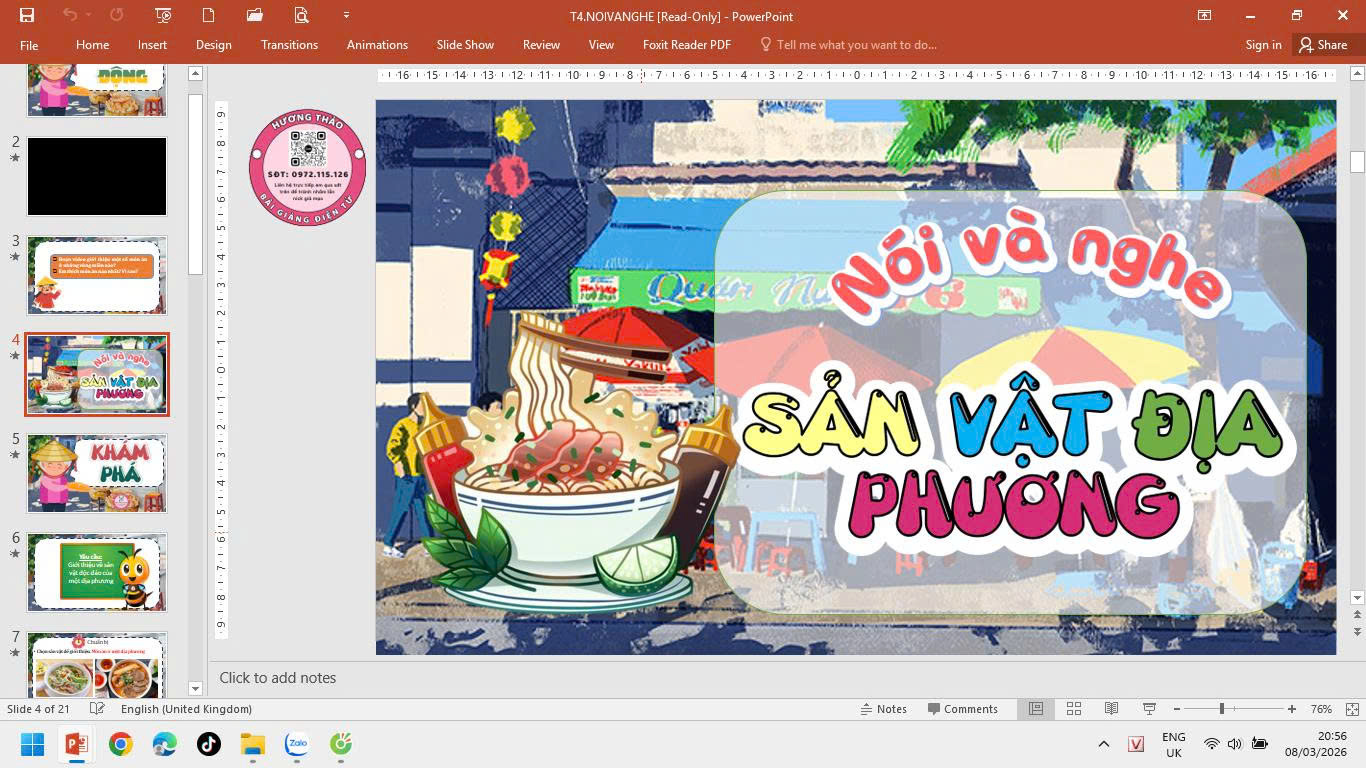This screenshot has width=1366, height=768.
Task: Show hidden system tray icons
Action: [x=1103, y=744]
